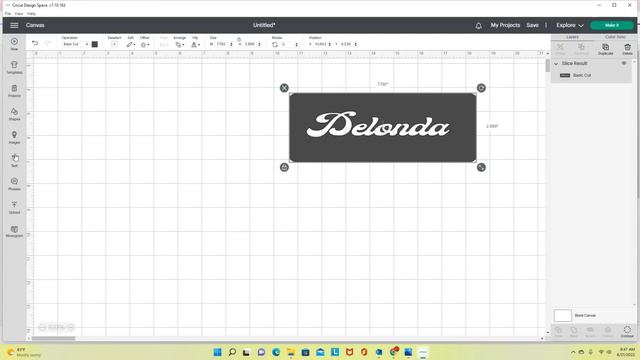The width and height of the screenshot is (640, 360).
Task: Click Save in the header
Action: [x=532, y=25]
